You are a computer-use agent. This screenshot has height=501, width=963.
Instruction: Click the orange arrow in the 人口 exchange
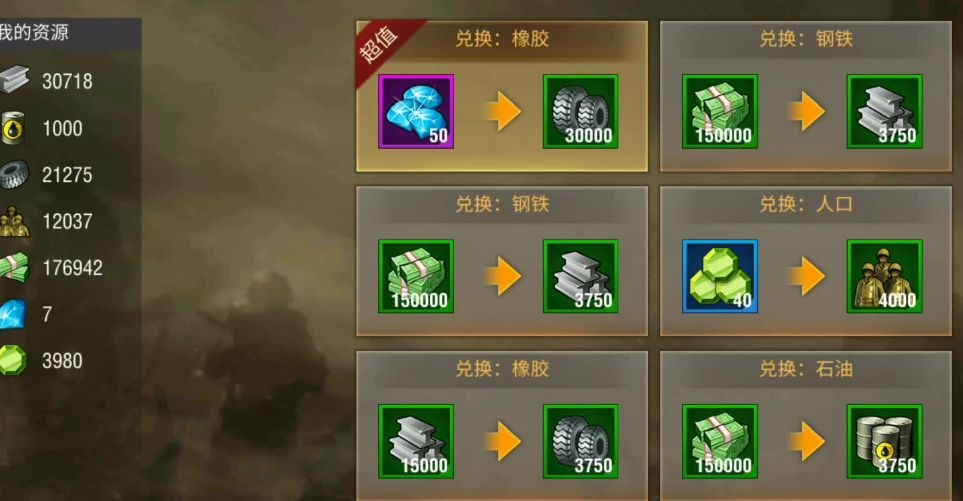[806, 276]
